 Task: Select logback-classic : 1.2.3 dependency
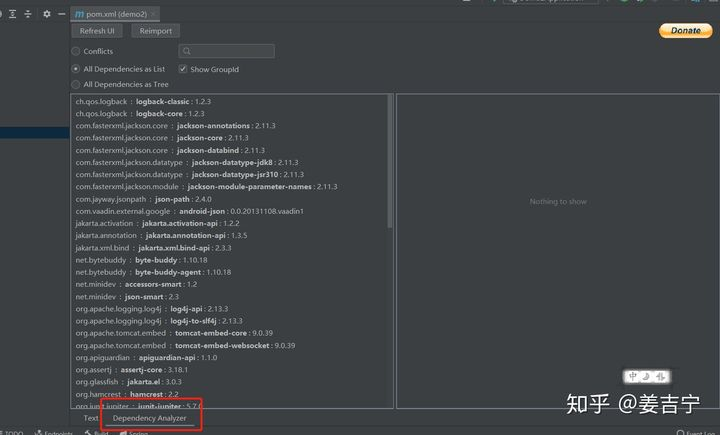[143, 102]
